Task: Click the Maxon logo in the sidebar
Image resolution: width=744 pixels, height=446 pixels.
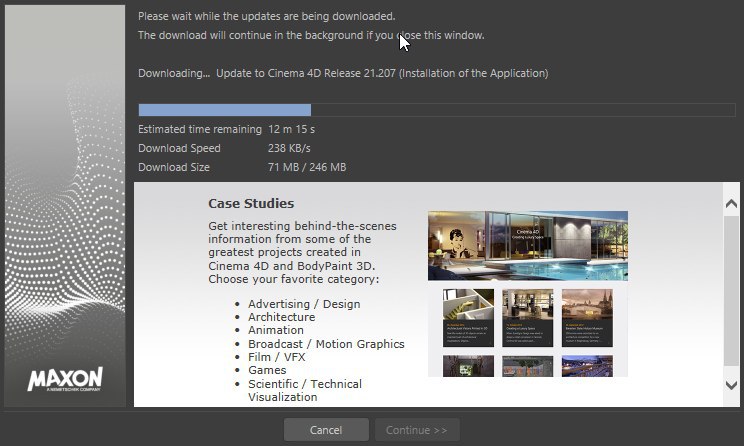Action: tap(65, 379)
